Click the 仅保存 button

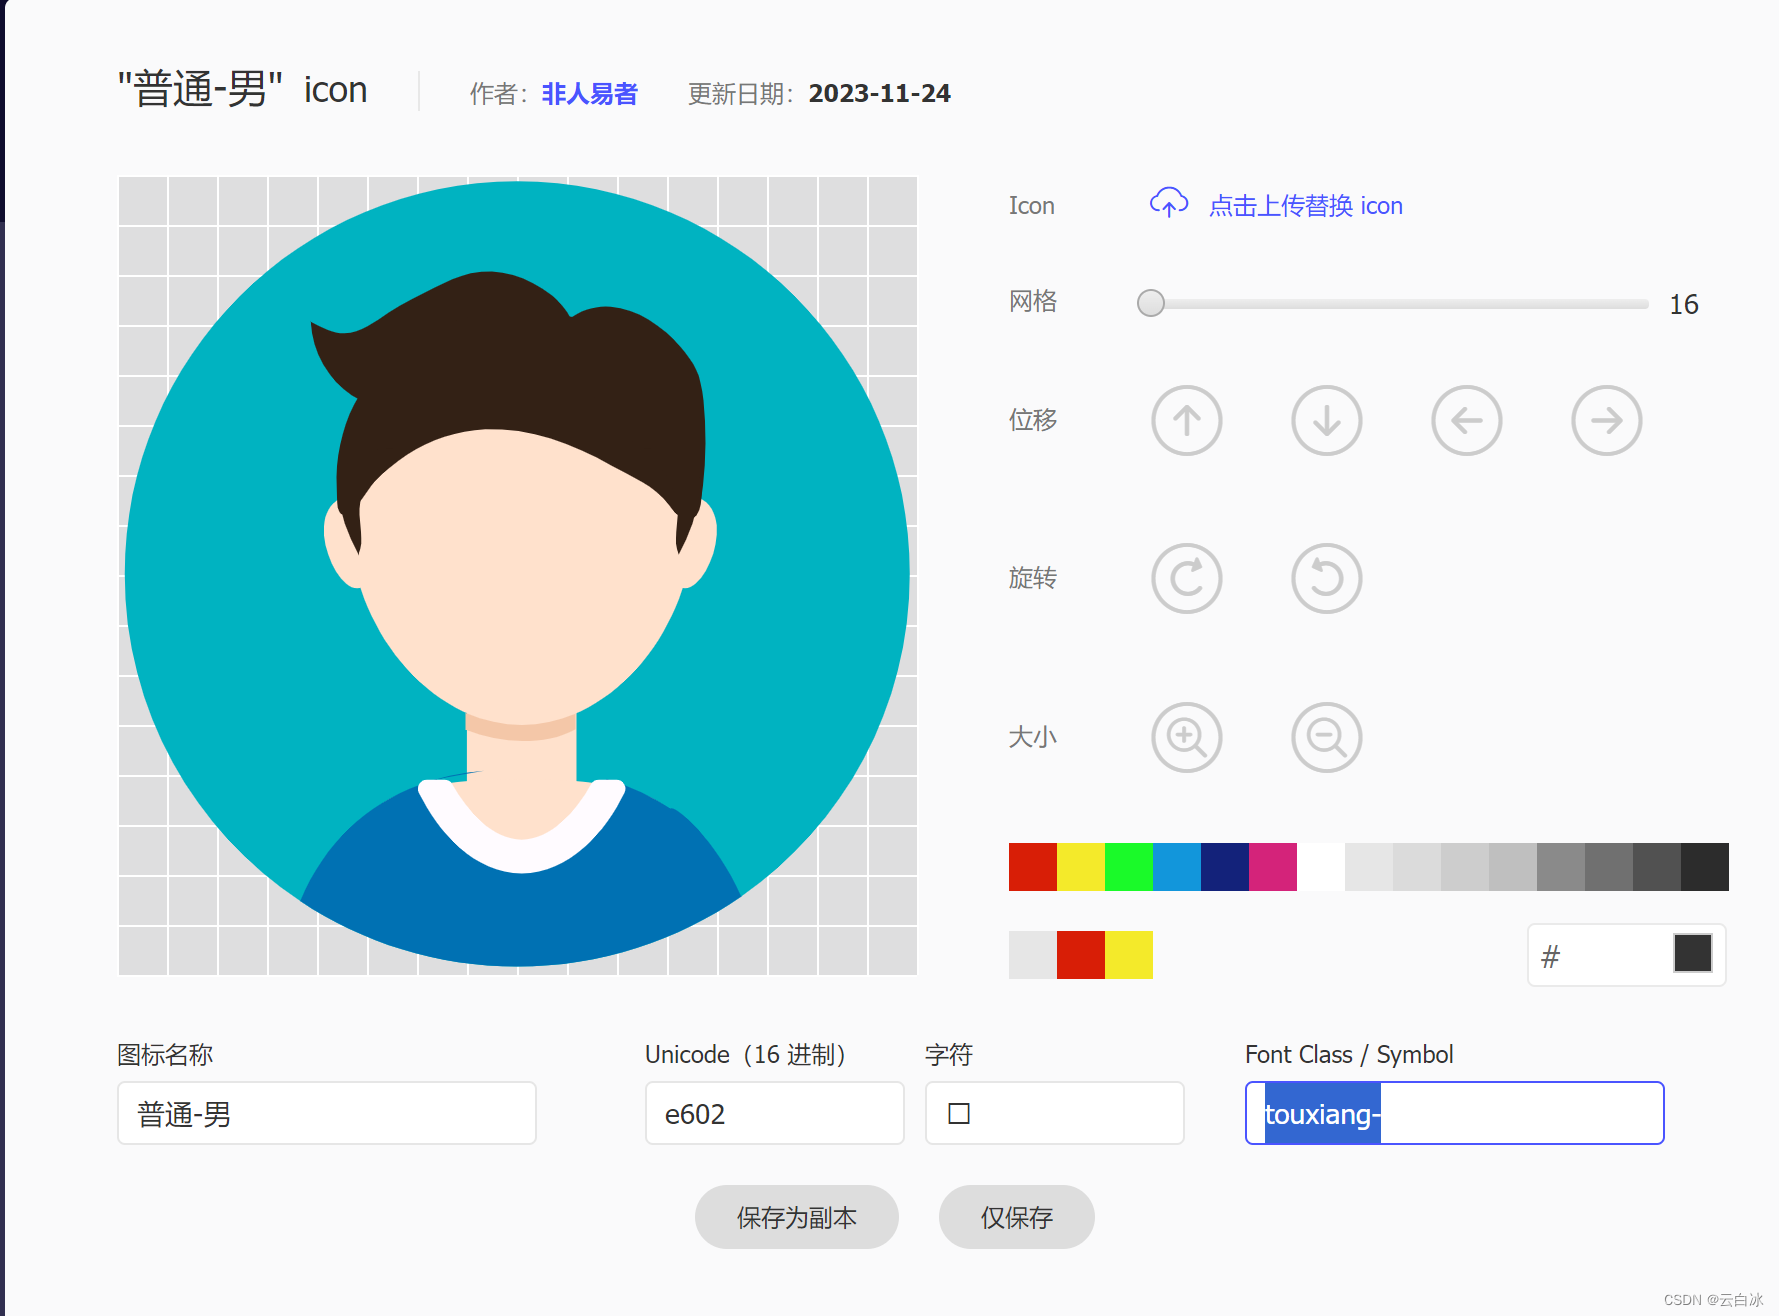click(1016, 1217)
